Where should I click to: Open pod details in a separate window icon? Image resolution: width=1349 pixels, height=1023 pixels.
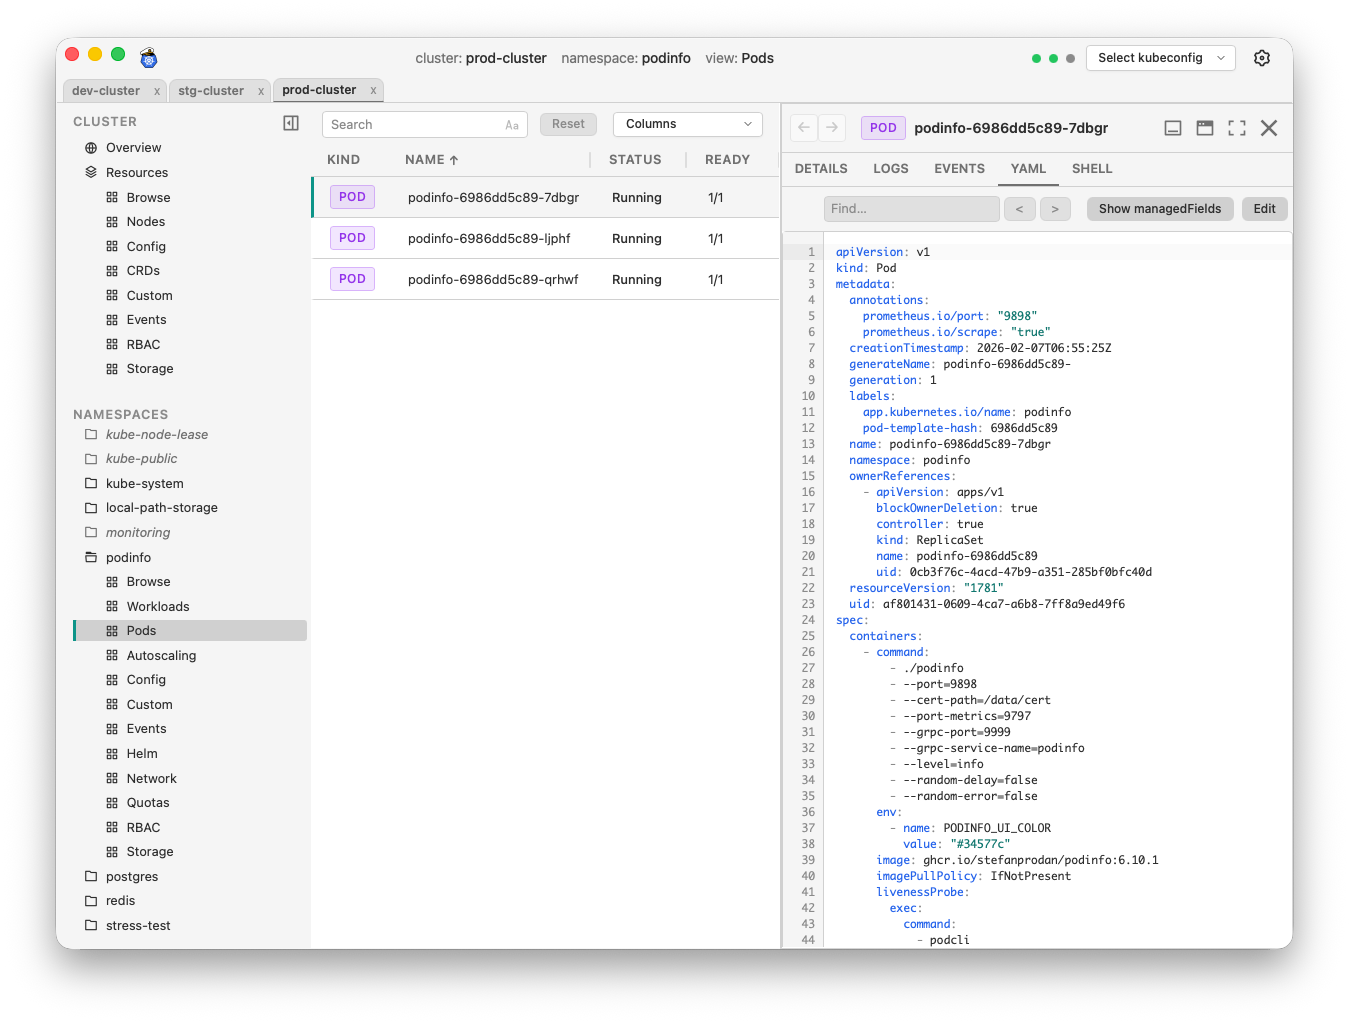1204,128
